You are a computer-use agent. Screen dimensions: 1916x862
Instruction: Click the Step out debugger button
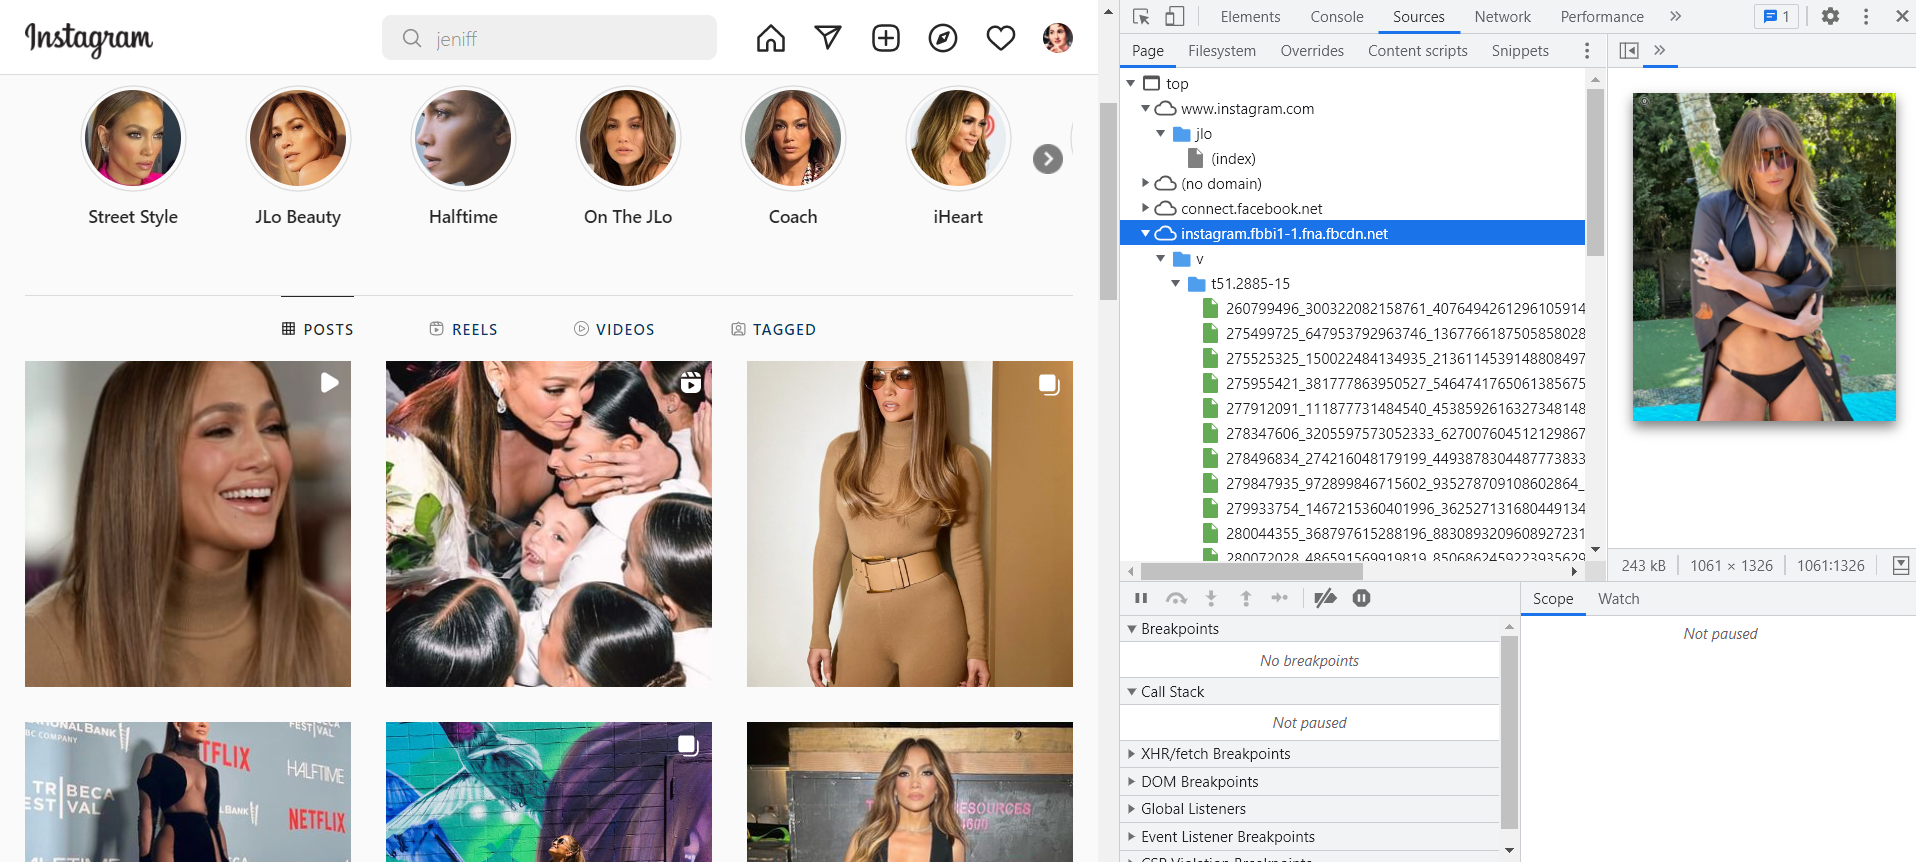[1246, 598]
